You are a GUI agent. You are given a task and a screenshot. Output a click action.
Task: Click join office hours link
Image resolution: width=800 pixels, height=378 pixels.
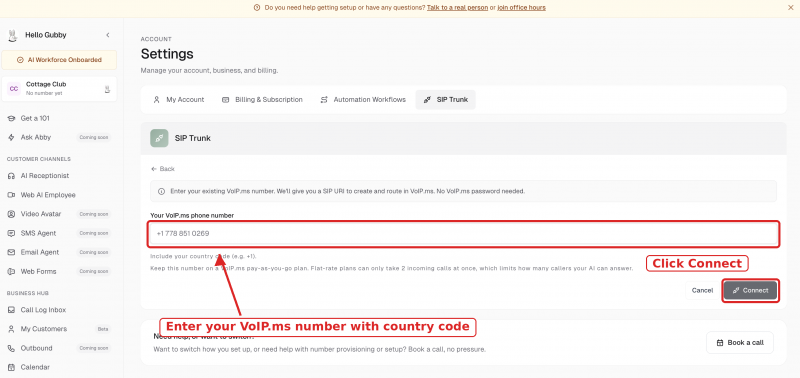click(x=521, y=8)
